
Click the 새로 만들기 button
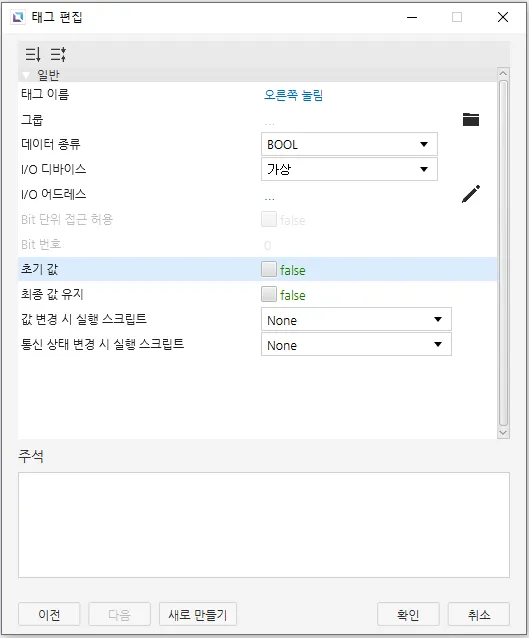tap(198, 614)
